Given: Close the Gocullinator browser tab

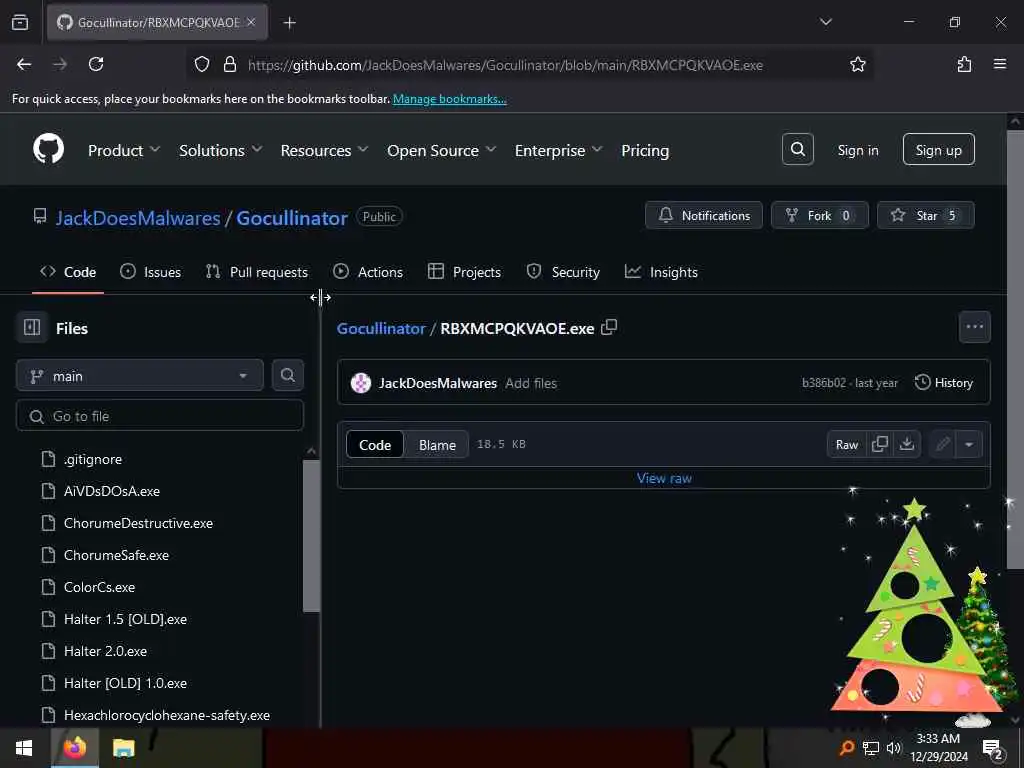Looking at the screenshot, I should point(251,22).
